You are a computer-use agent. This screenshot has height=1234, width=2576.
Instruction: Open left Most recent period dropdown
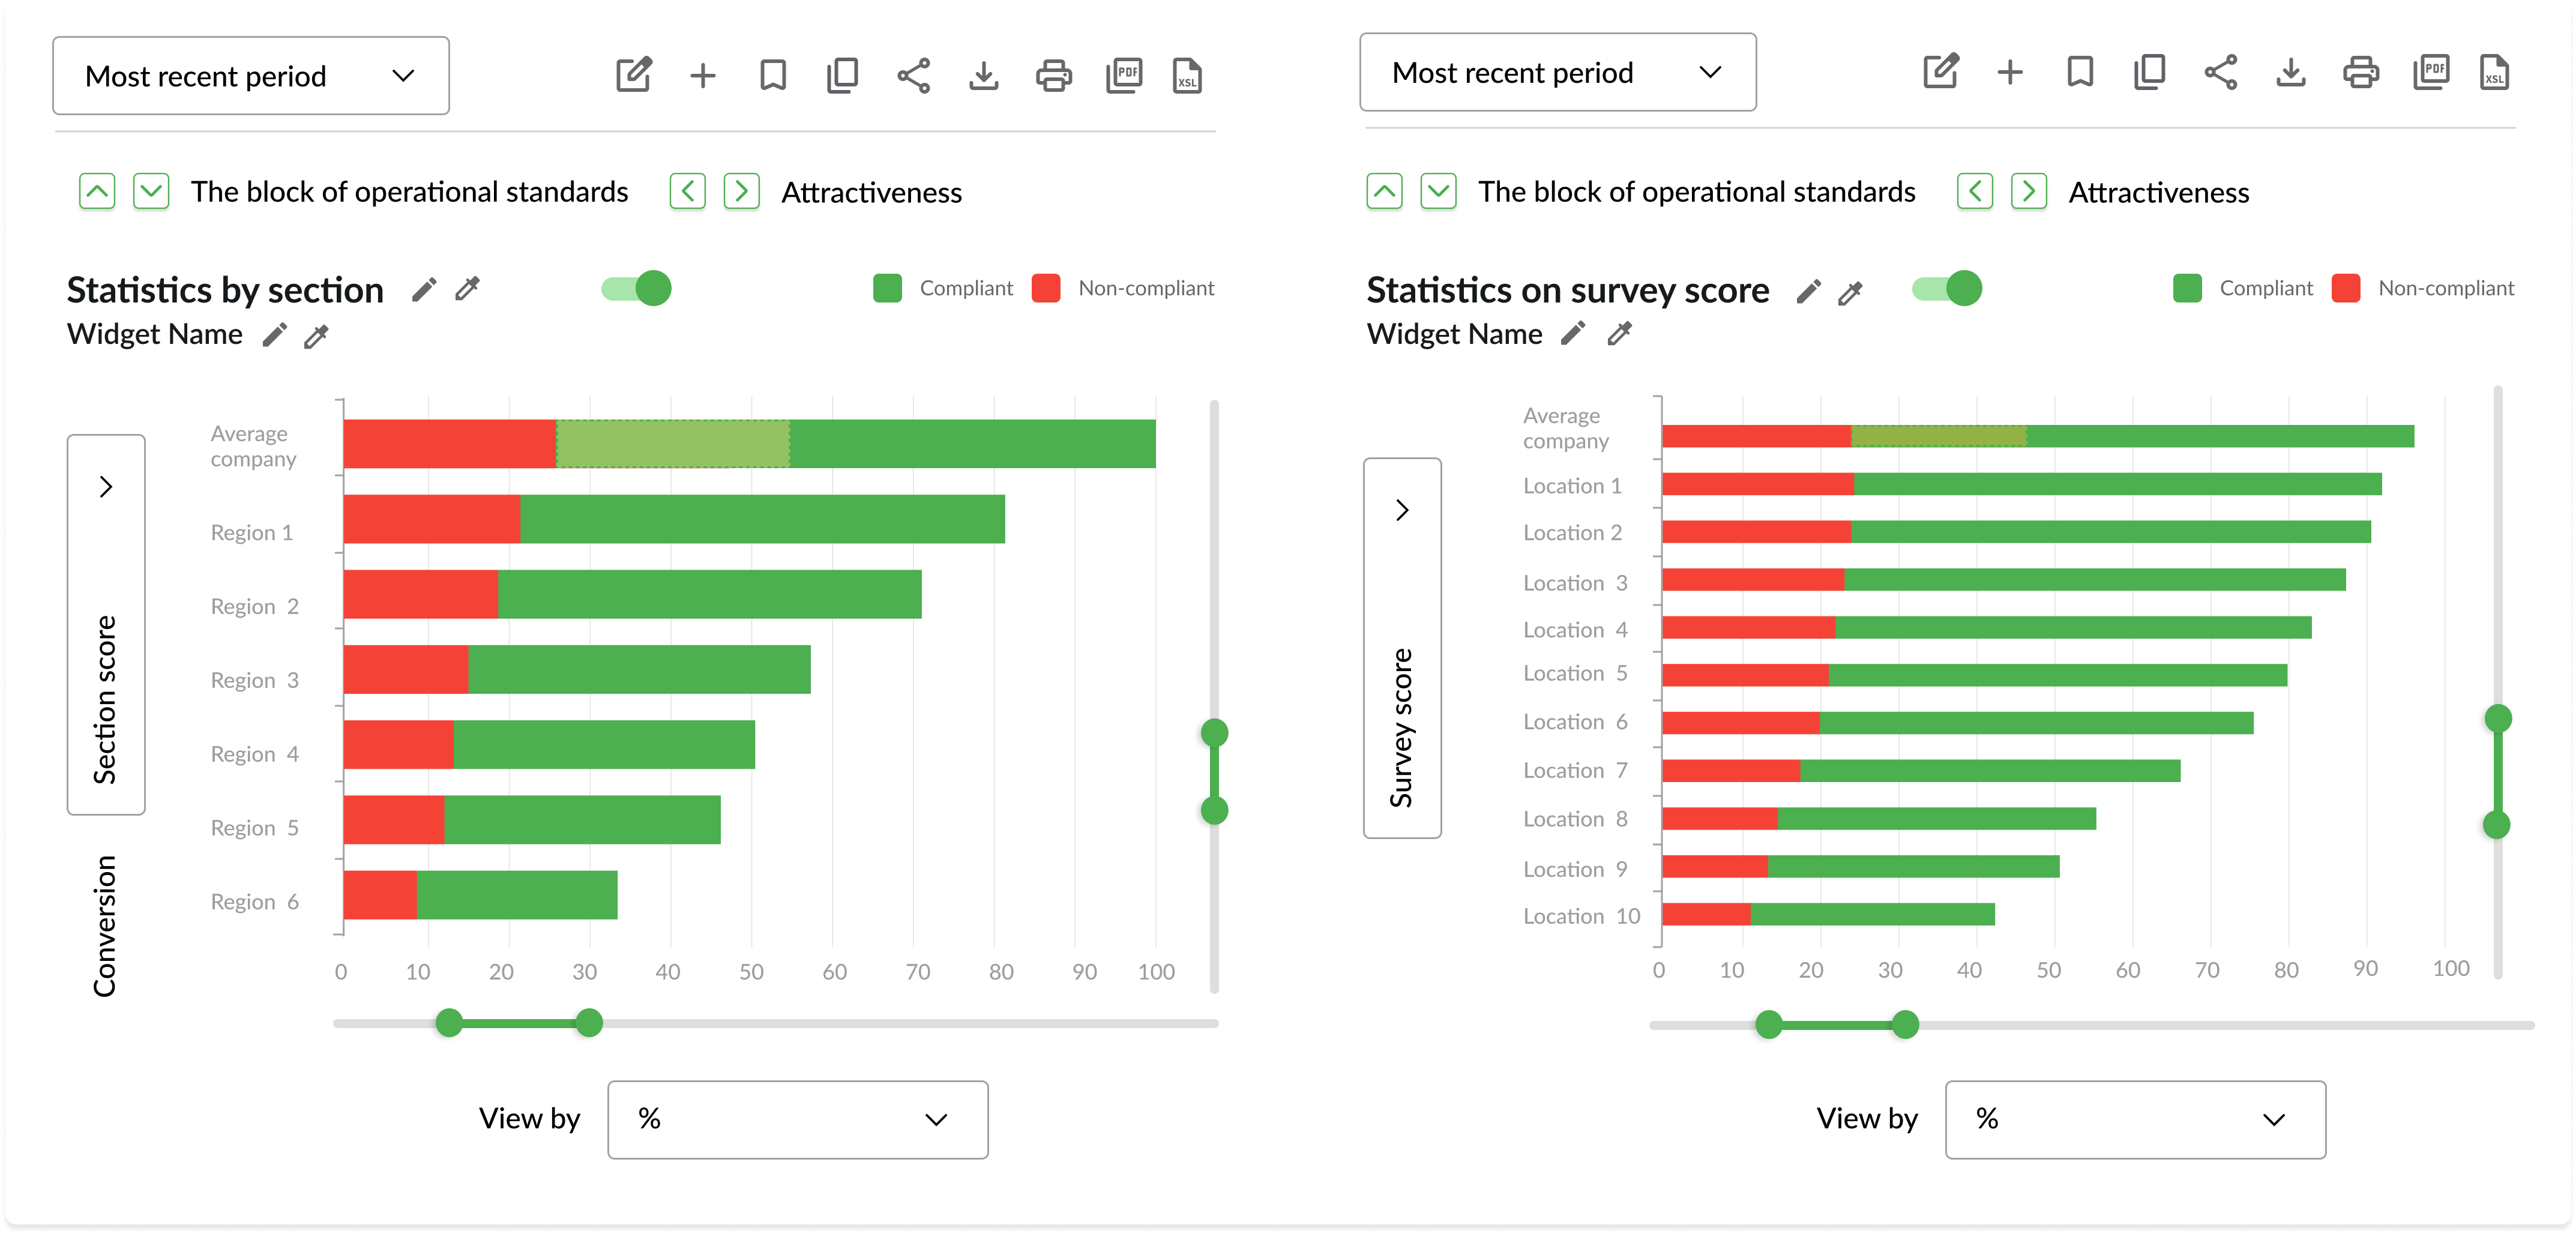(251, 76)
